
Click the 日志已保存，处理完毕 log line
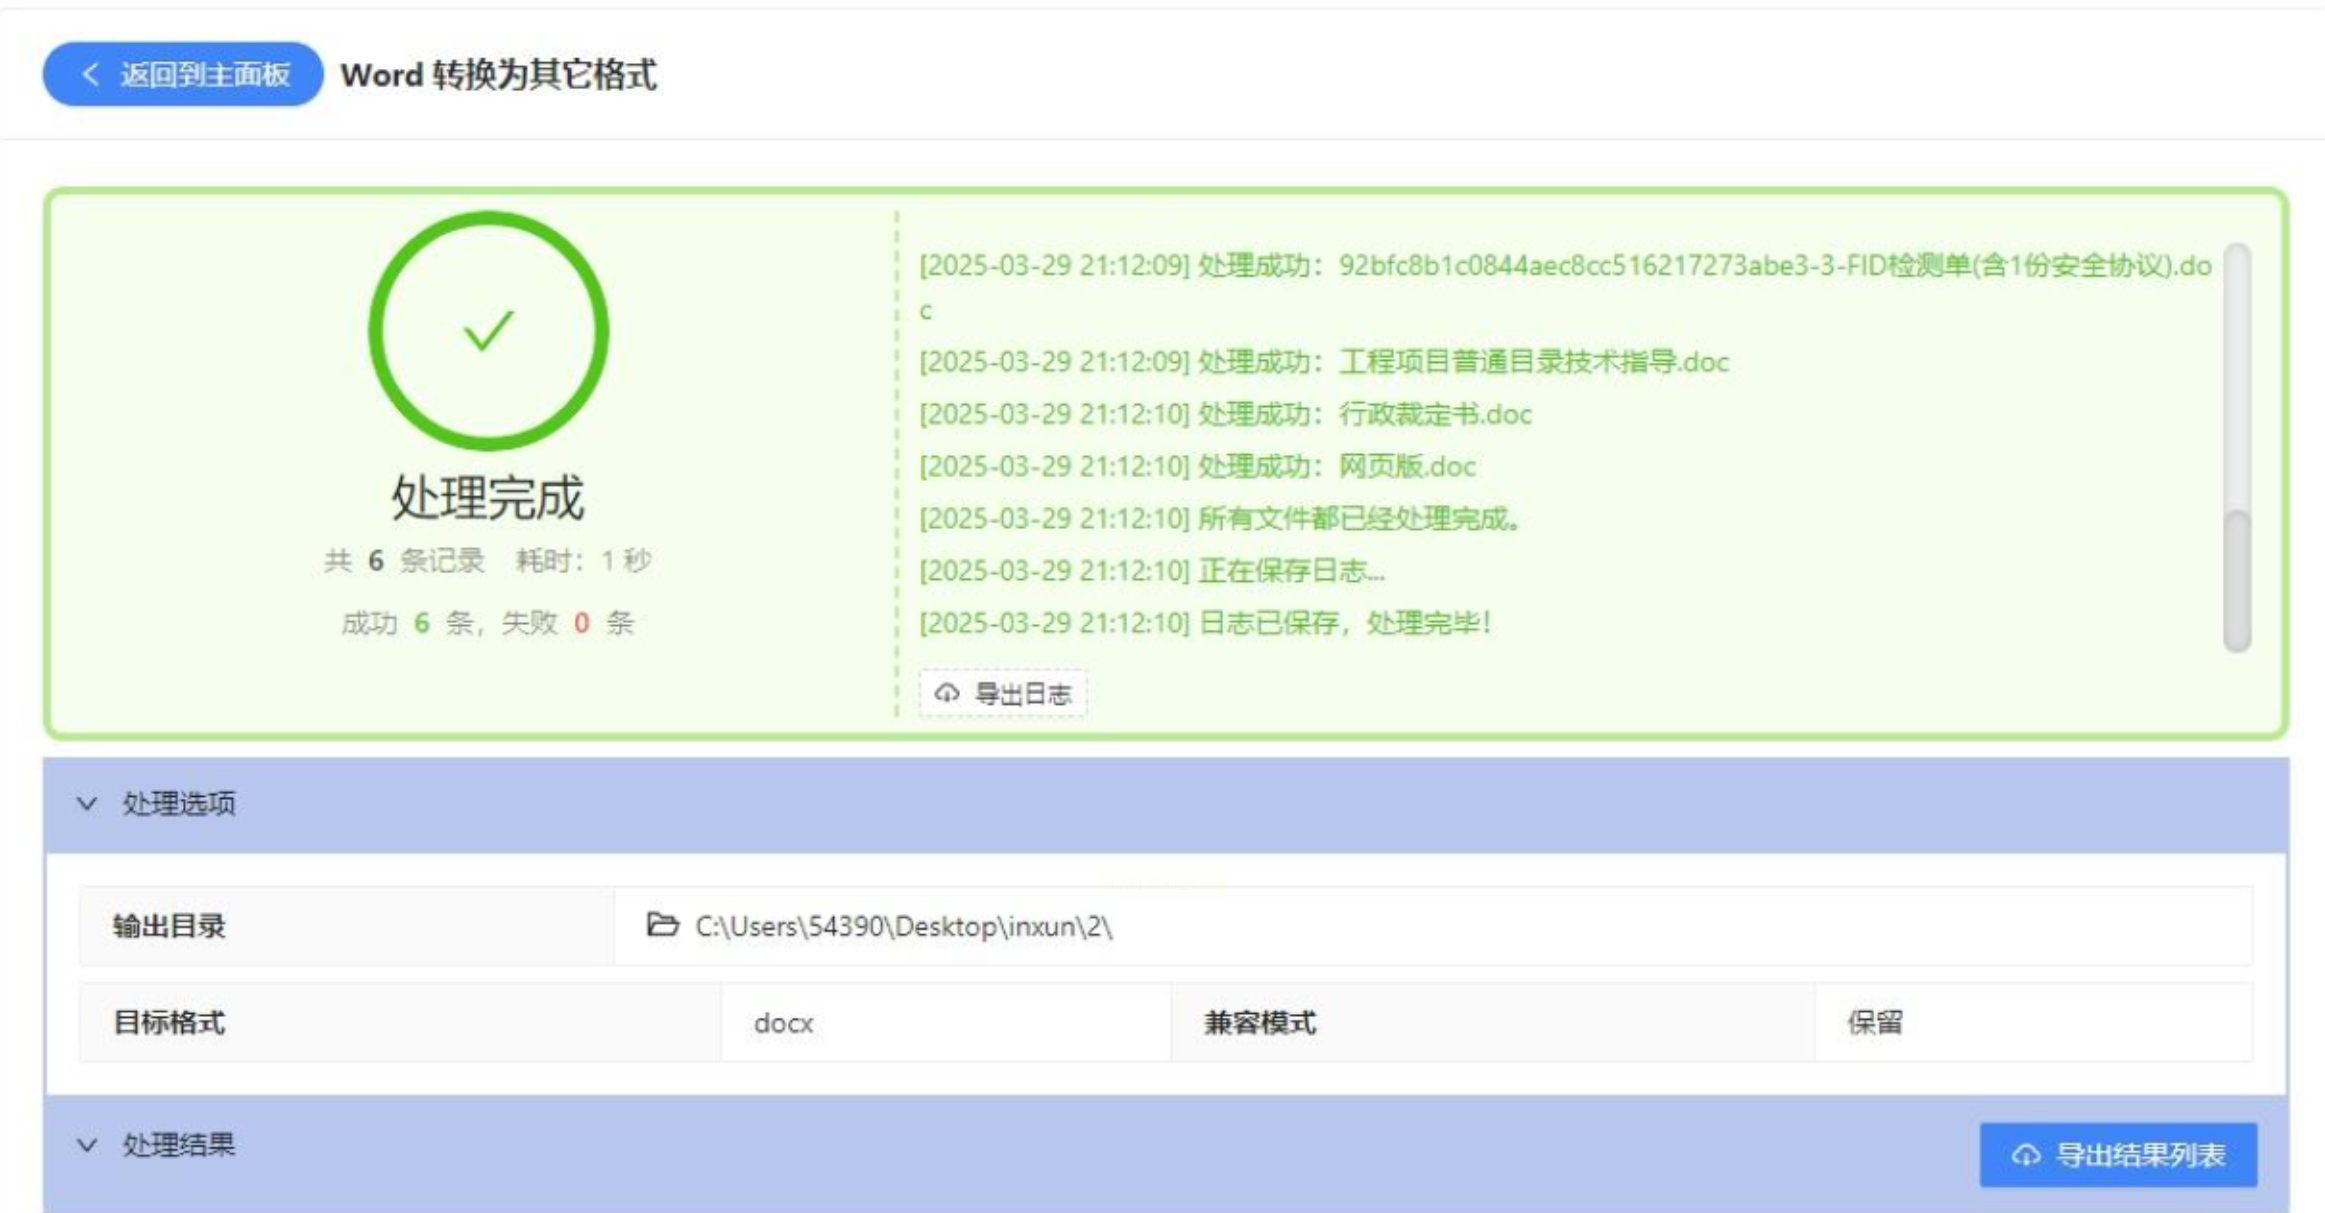click(1343, 623)
